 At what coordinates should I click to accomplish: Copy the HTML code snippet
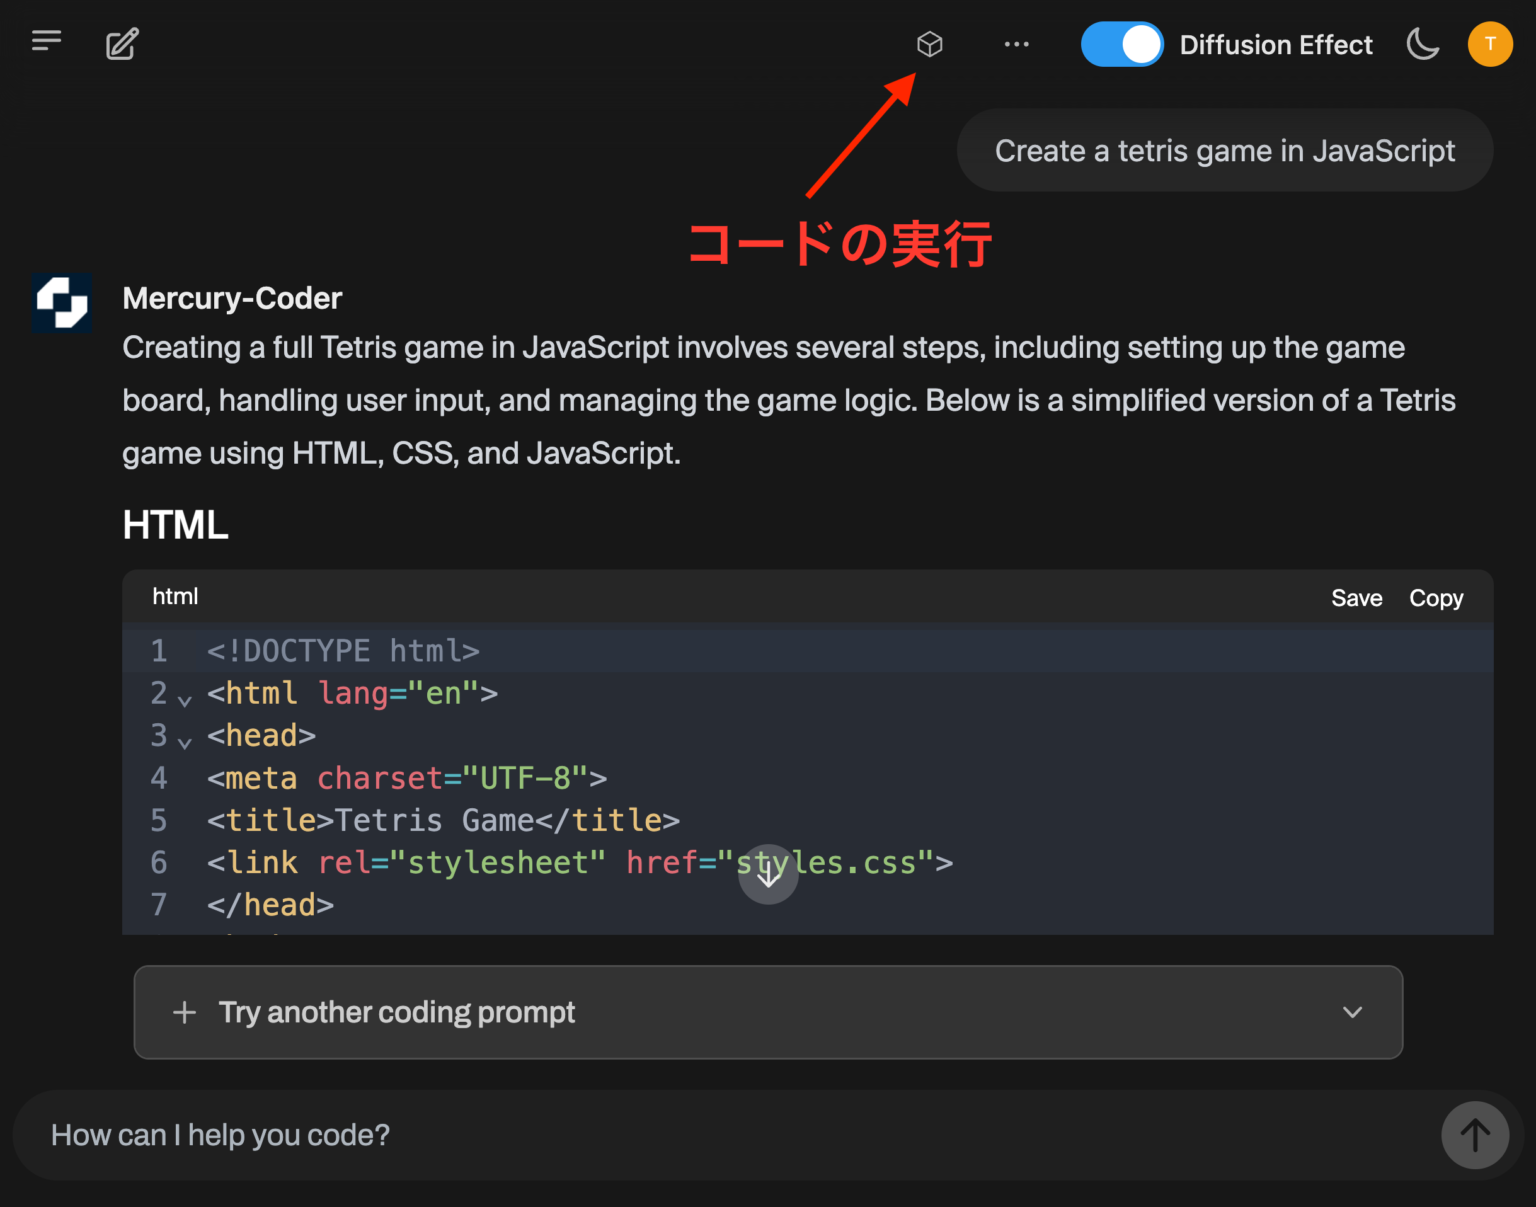[1436, 597]
